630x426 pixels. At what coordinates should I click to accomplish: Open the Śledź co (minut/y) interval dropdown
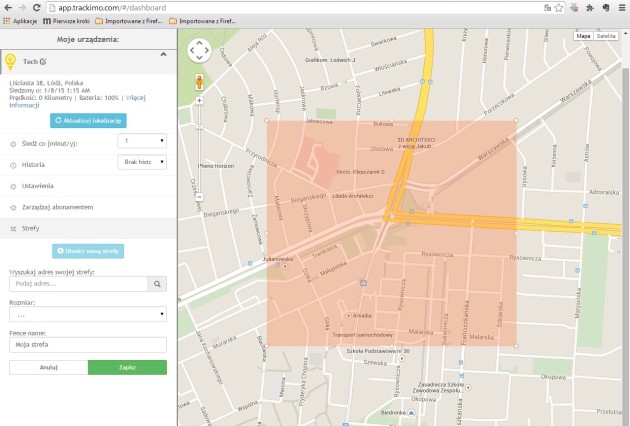point(141,142)
